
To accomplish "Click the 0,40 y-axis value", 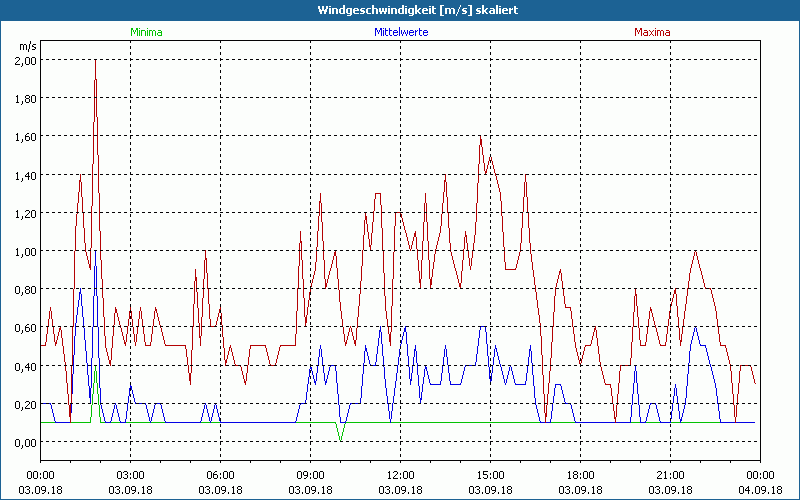I will (x=25, y=366).
